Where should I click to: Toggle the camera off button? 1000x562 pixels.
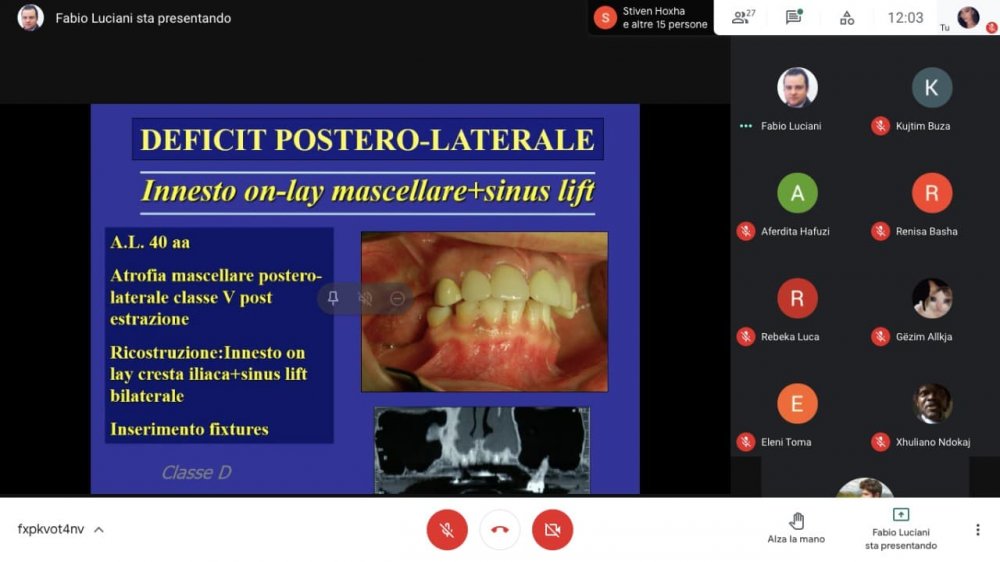[x=552, y=529]
